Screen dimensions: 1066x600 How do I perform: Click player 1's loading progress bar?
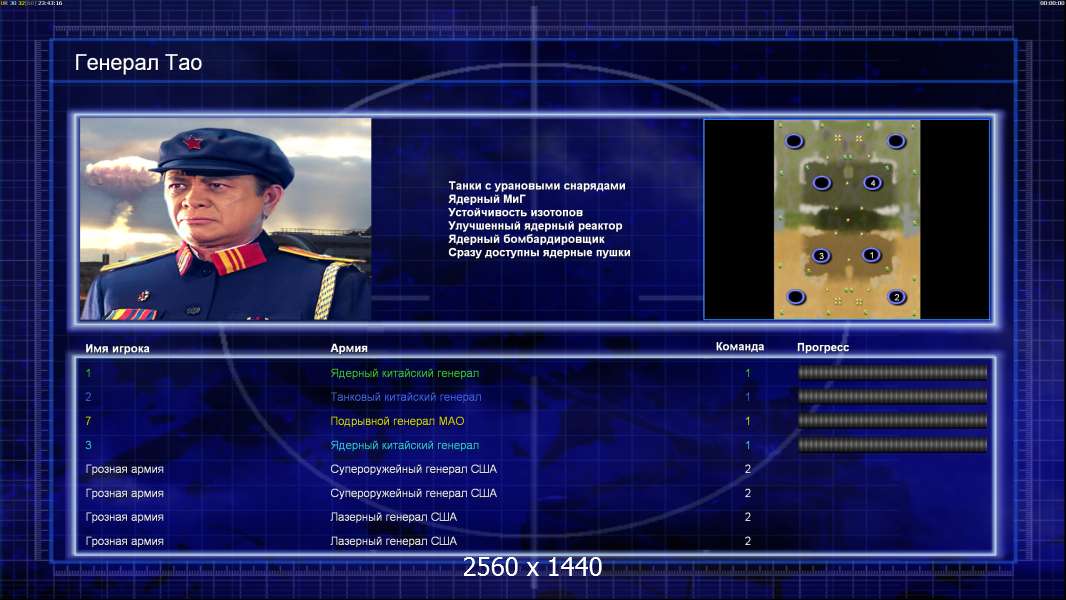[x=893, y=372]
